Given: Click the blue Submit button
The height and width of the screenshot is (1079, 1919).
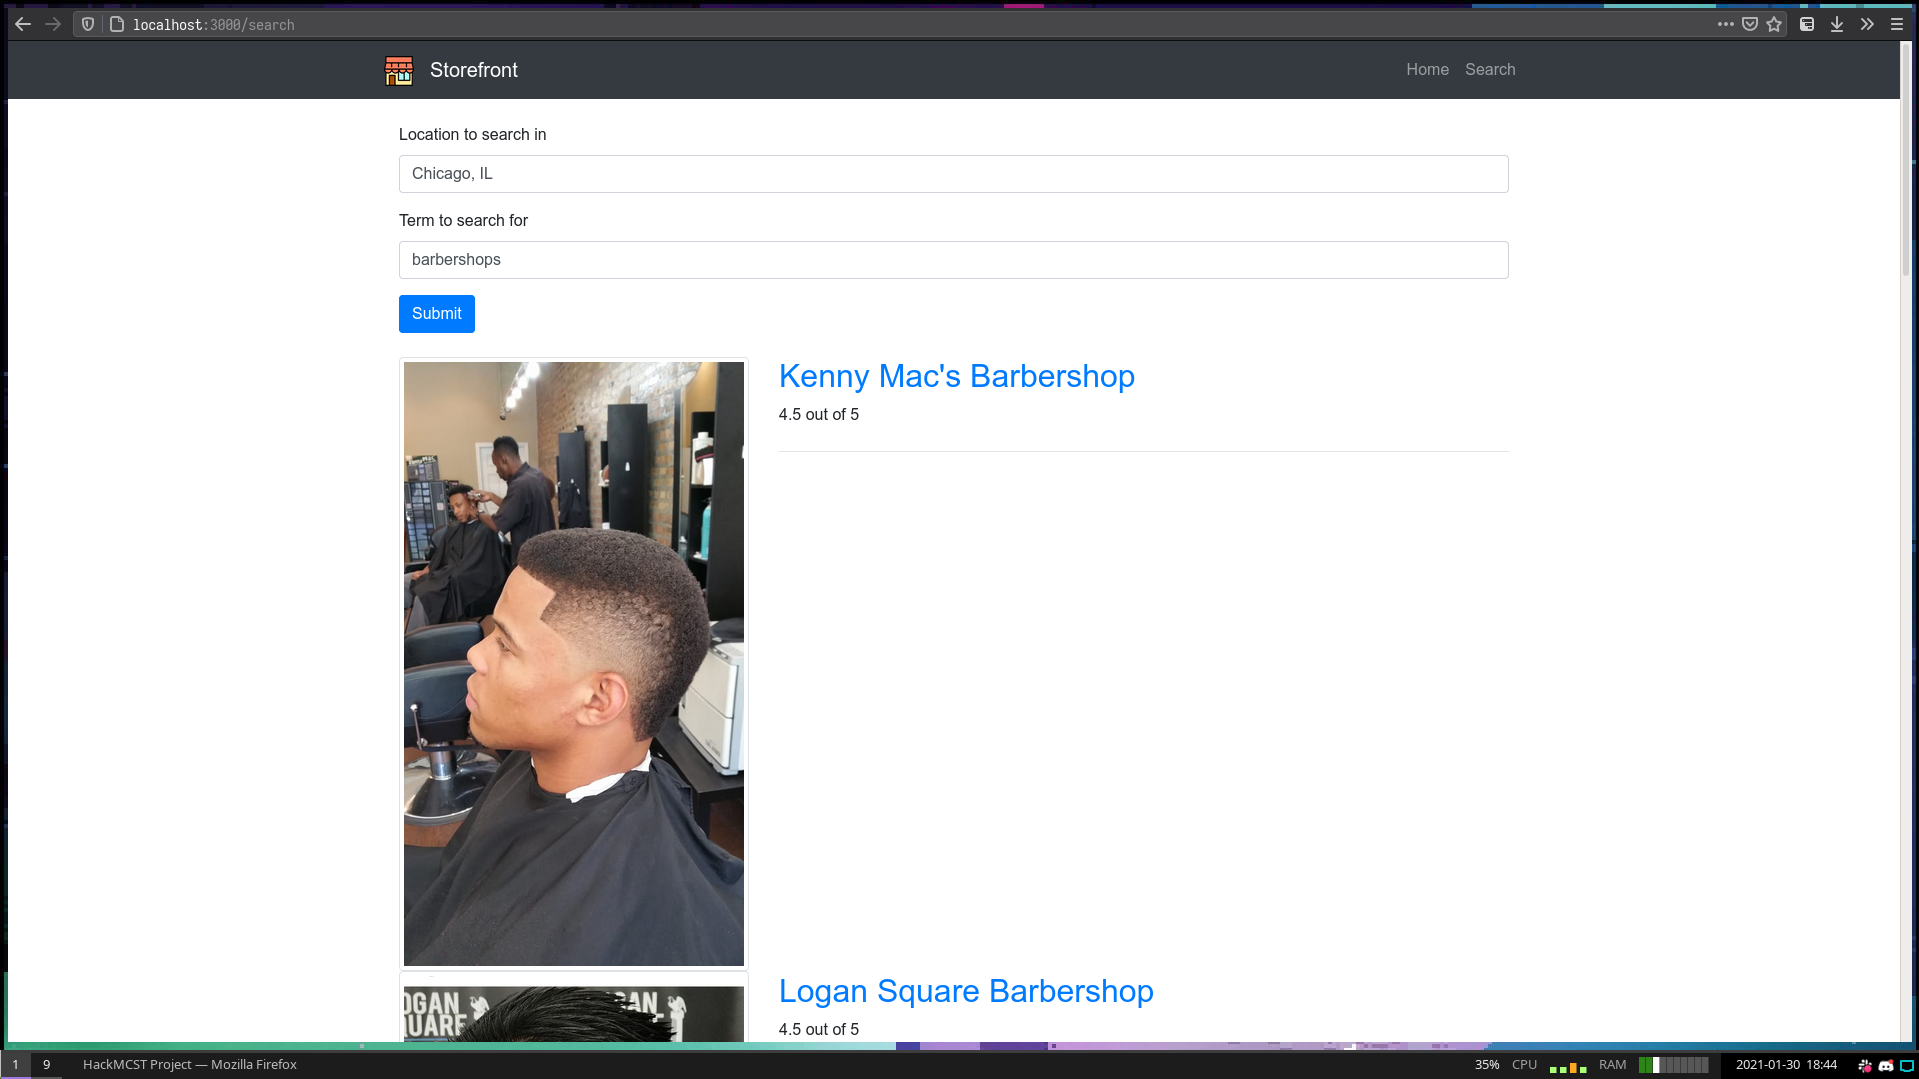Looking at the screenshot, I should pyautogui.click(x=437, y=314).
